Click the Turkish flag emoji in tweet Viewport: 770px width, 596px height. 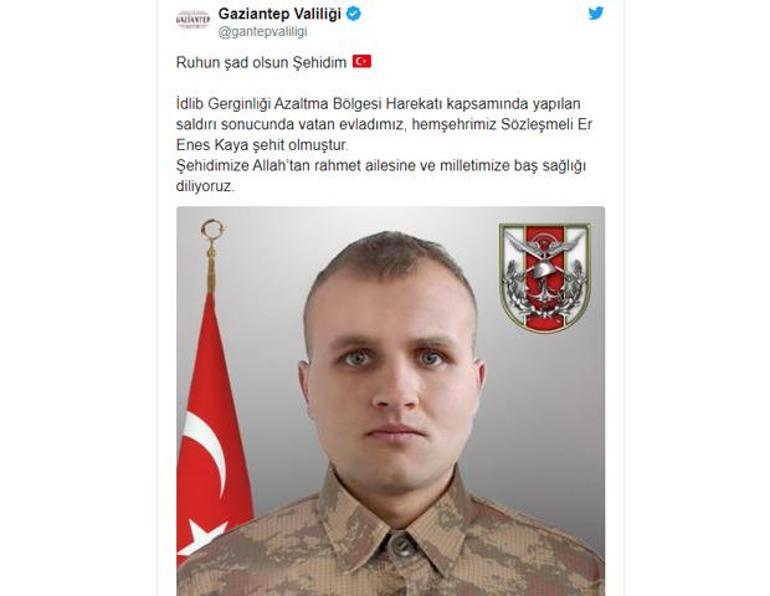tap(362, 62)
